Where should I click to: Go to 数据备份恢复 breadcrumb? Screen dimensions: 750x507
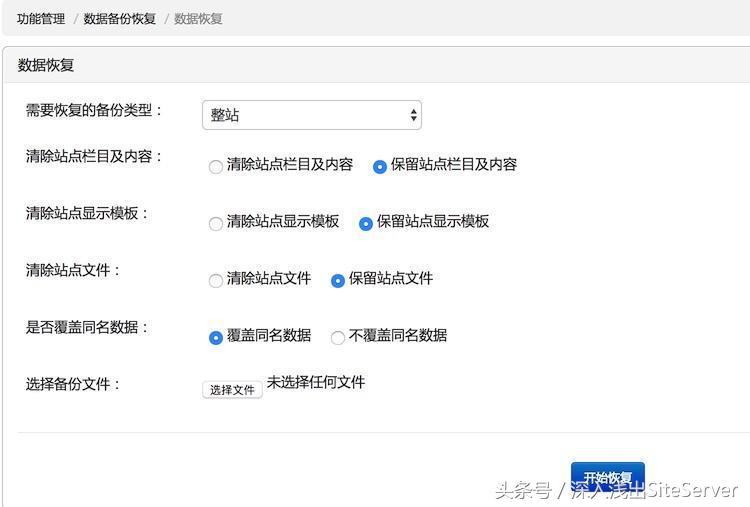point(120,19)
